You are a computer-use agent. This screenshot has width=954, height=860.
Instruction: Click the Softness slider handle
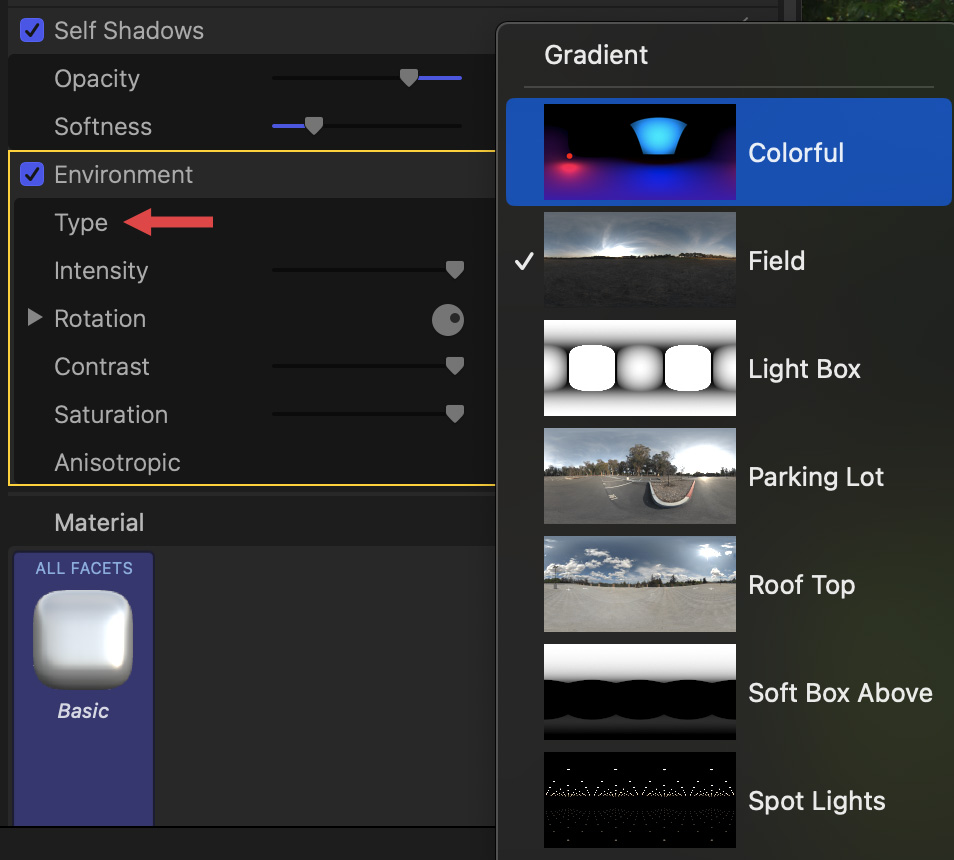point(314,126)
